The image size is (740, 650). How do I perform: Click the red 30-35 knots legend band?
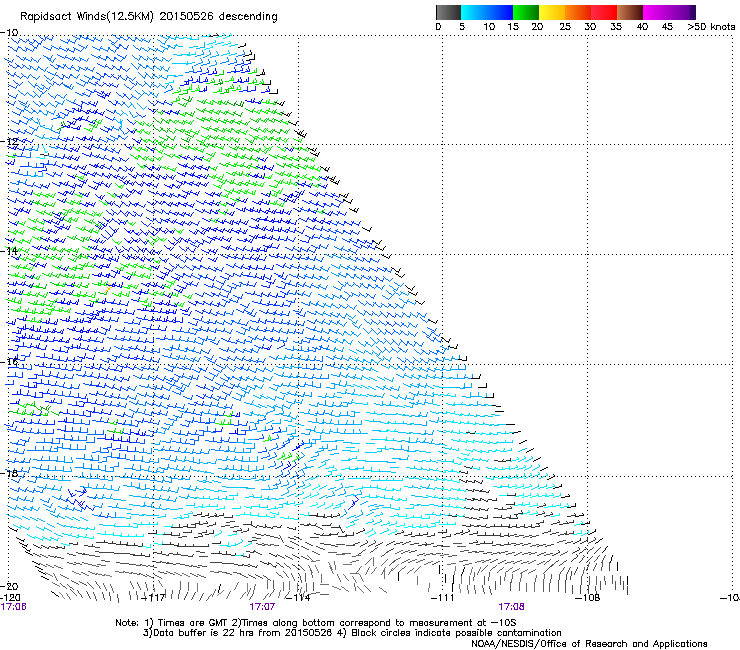[x=604, y=12]
